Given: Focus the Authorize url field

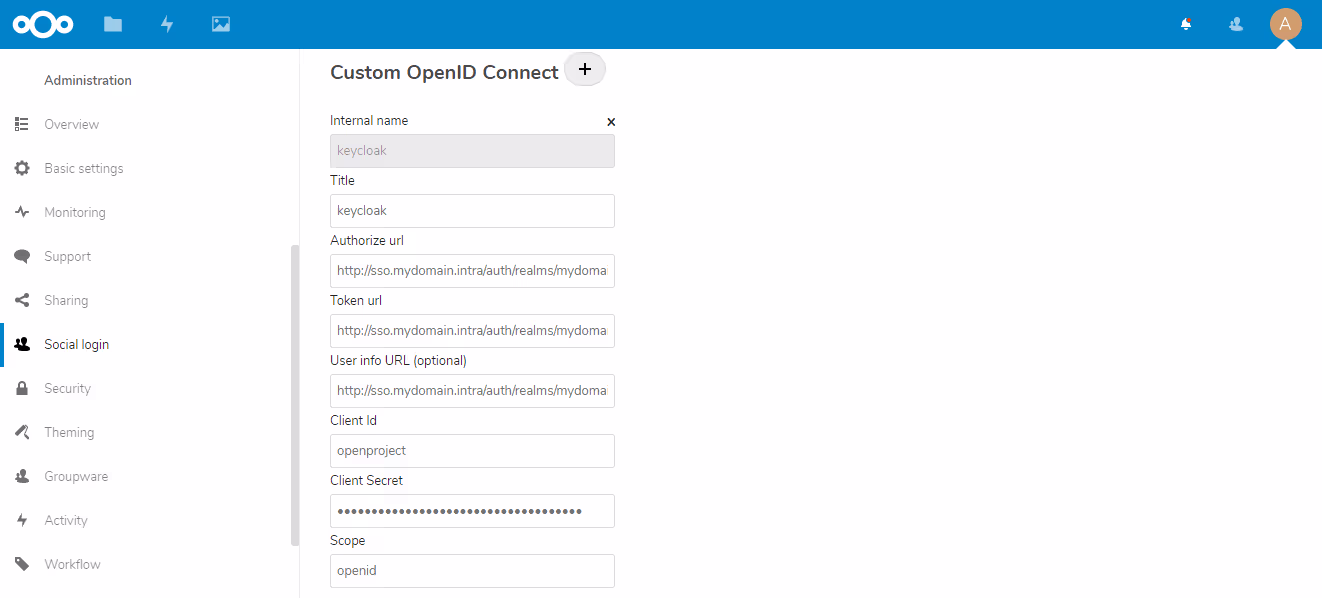Looking at the screenshot, I should 472,271.
